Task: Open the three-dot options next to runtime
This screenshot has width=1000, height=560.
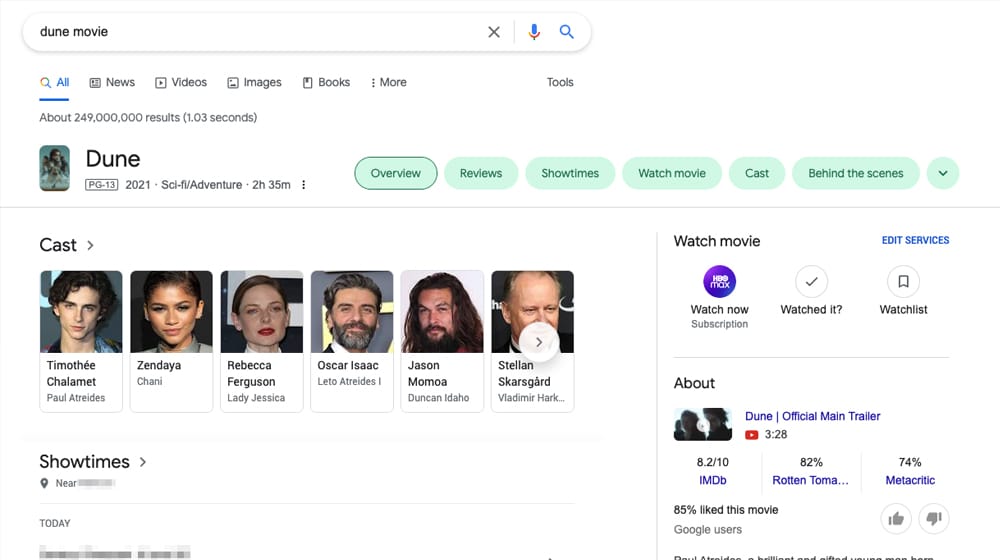Action: 304,185
